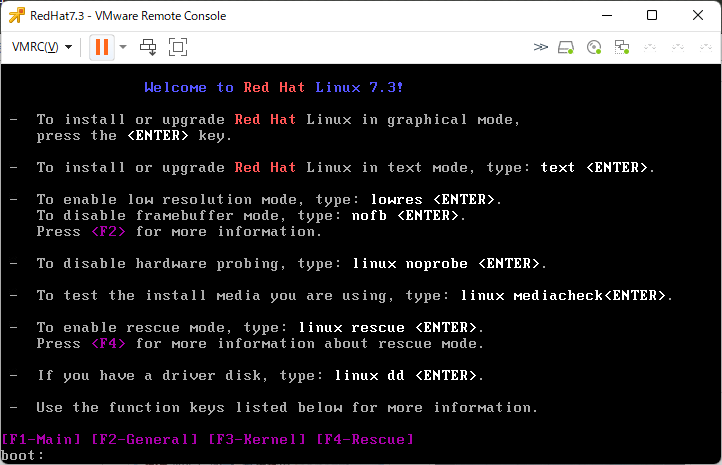Open the hard disk device icon
The height and width of the screenshot is (465, 722).
pos(566,47)
